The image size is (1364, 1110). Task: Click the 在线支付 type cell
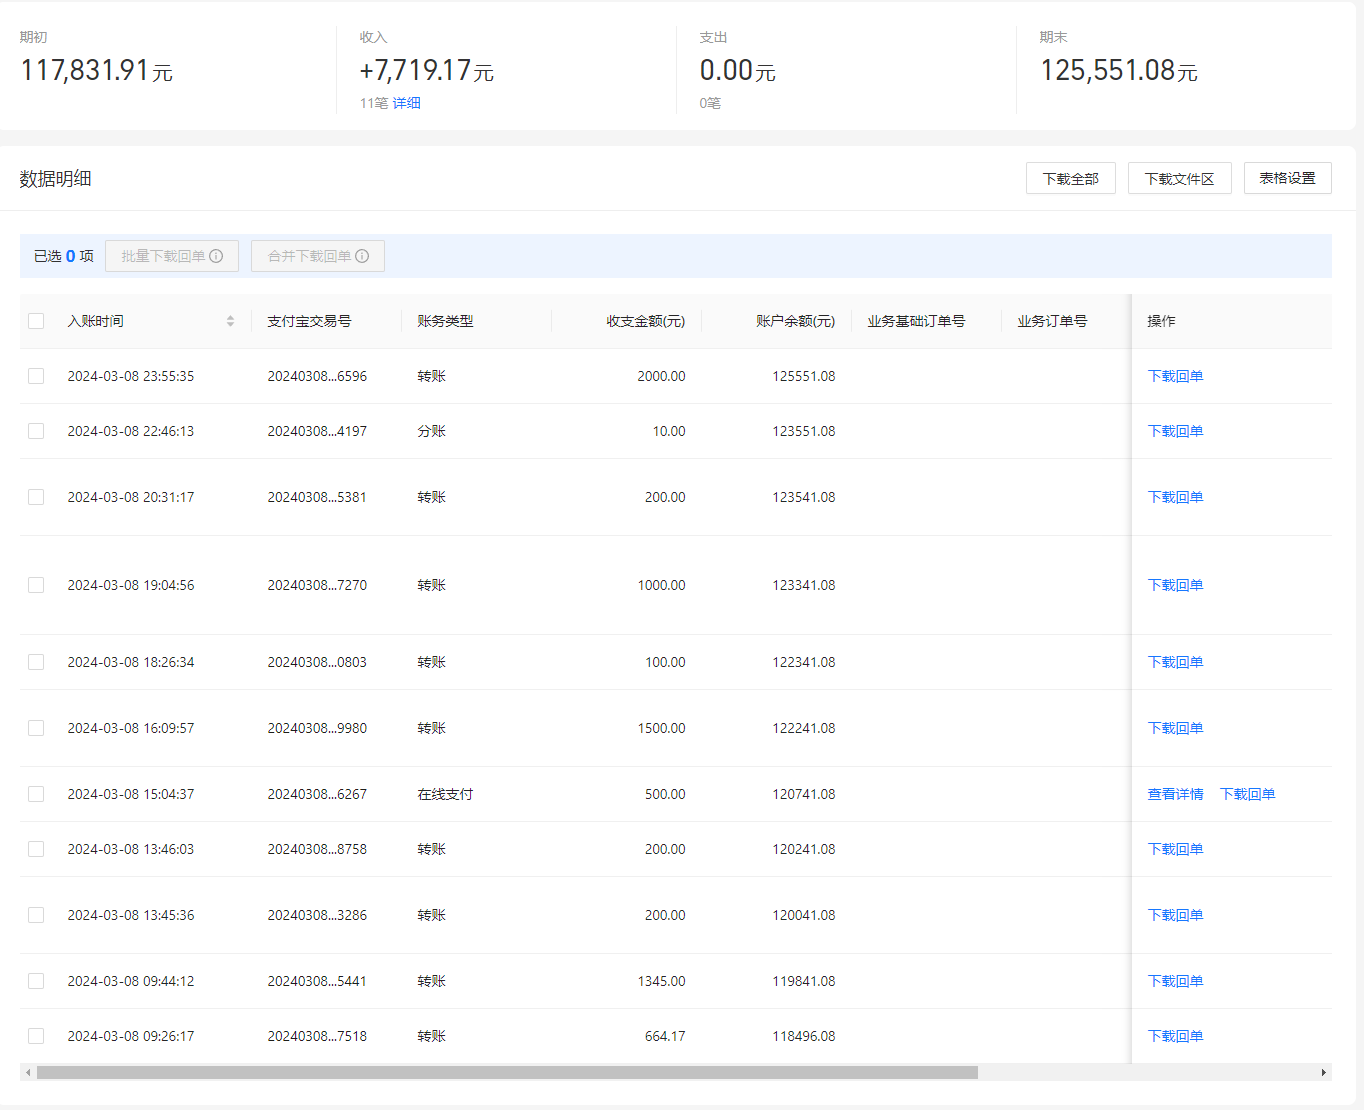coord(445,794)
